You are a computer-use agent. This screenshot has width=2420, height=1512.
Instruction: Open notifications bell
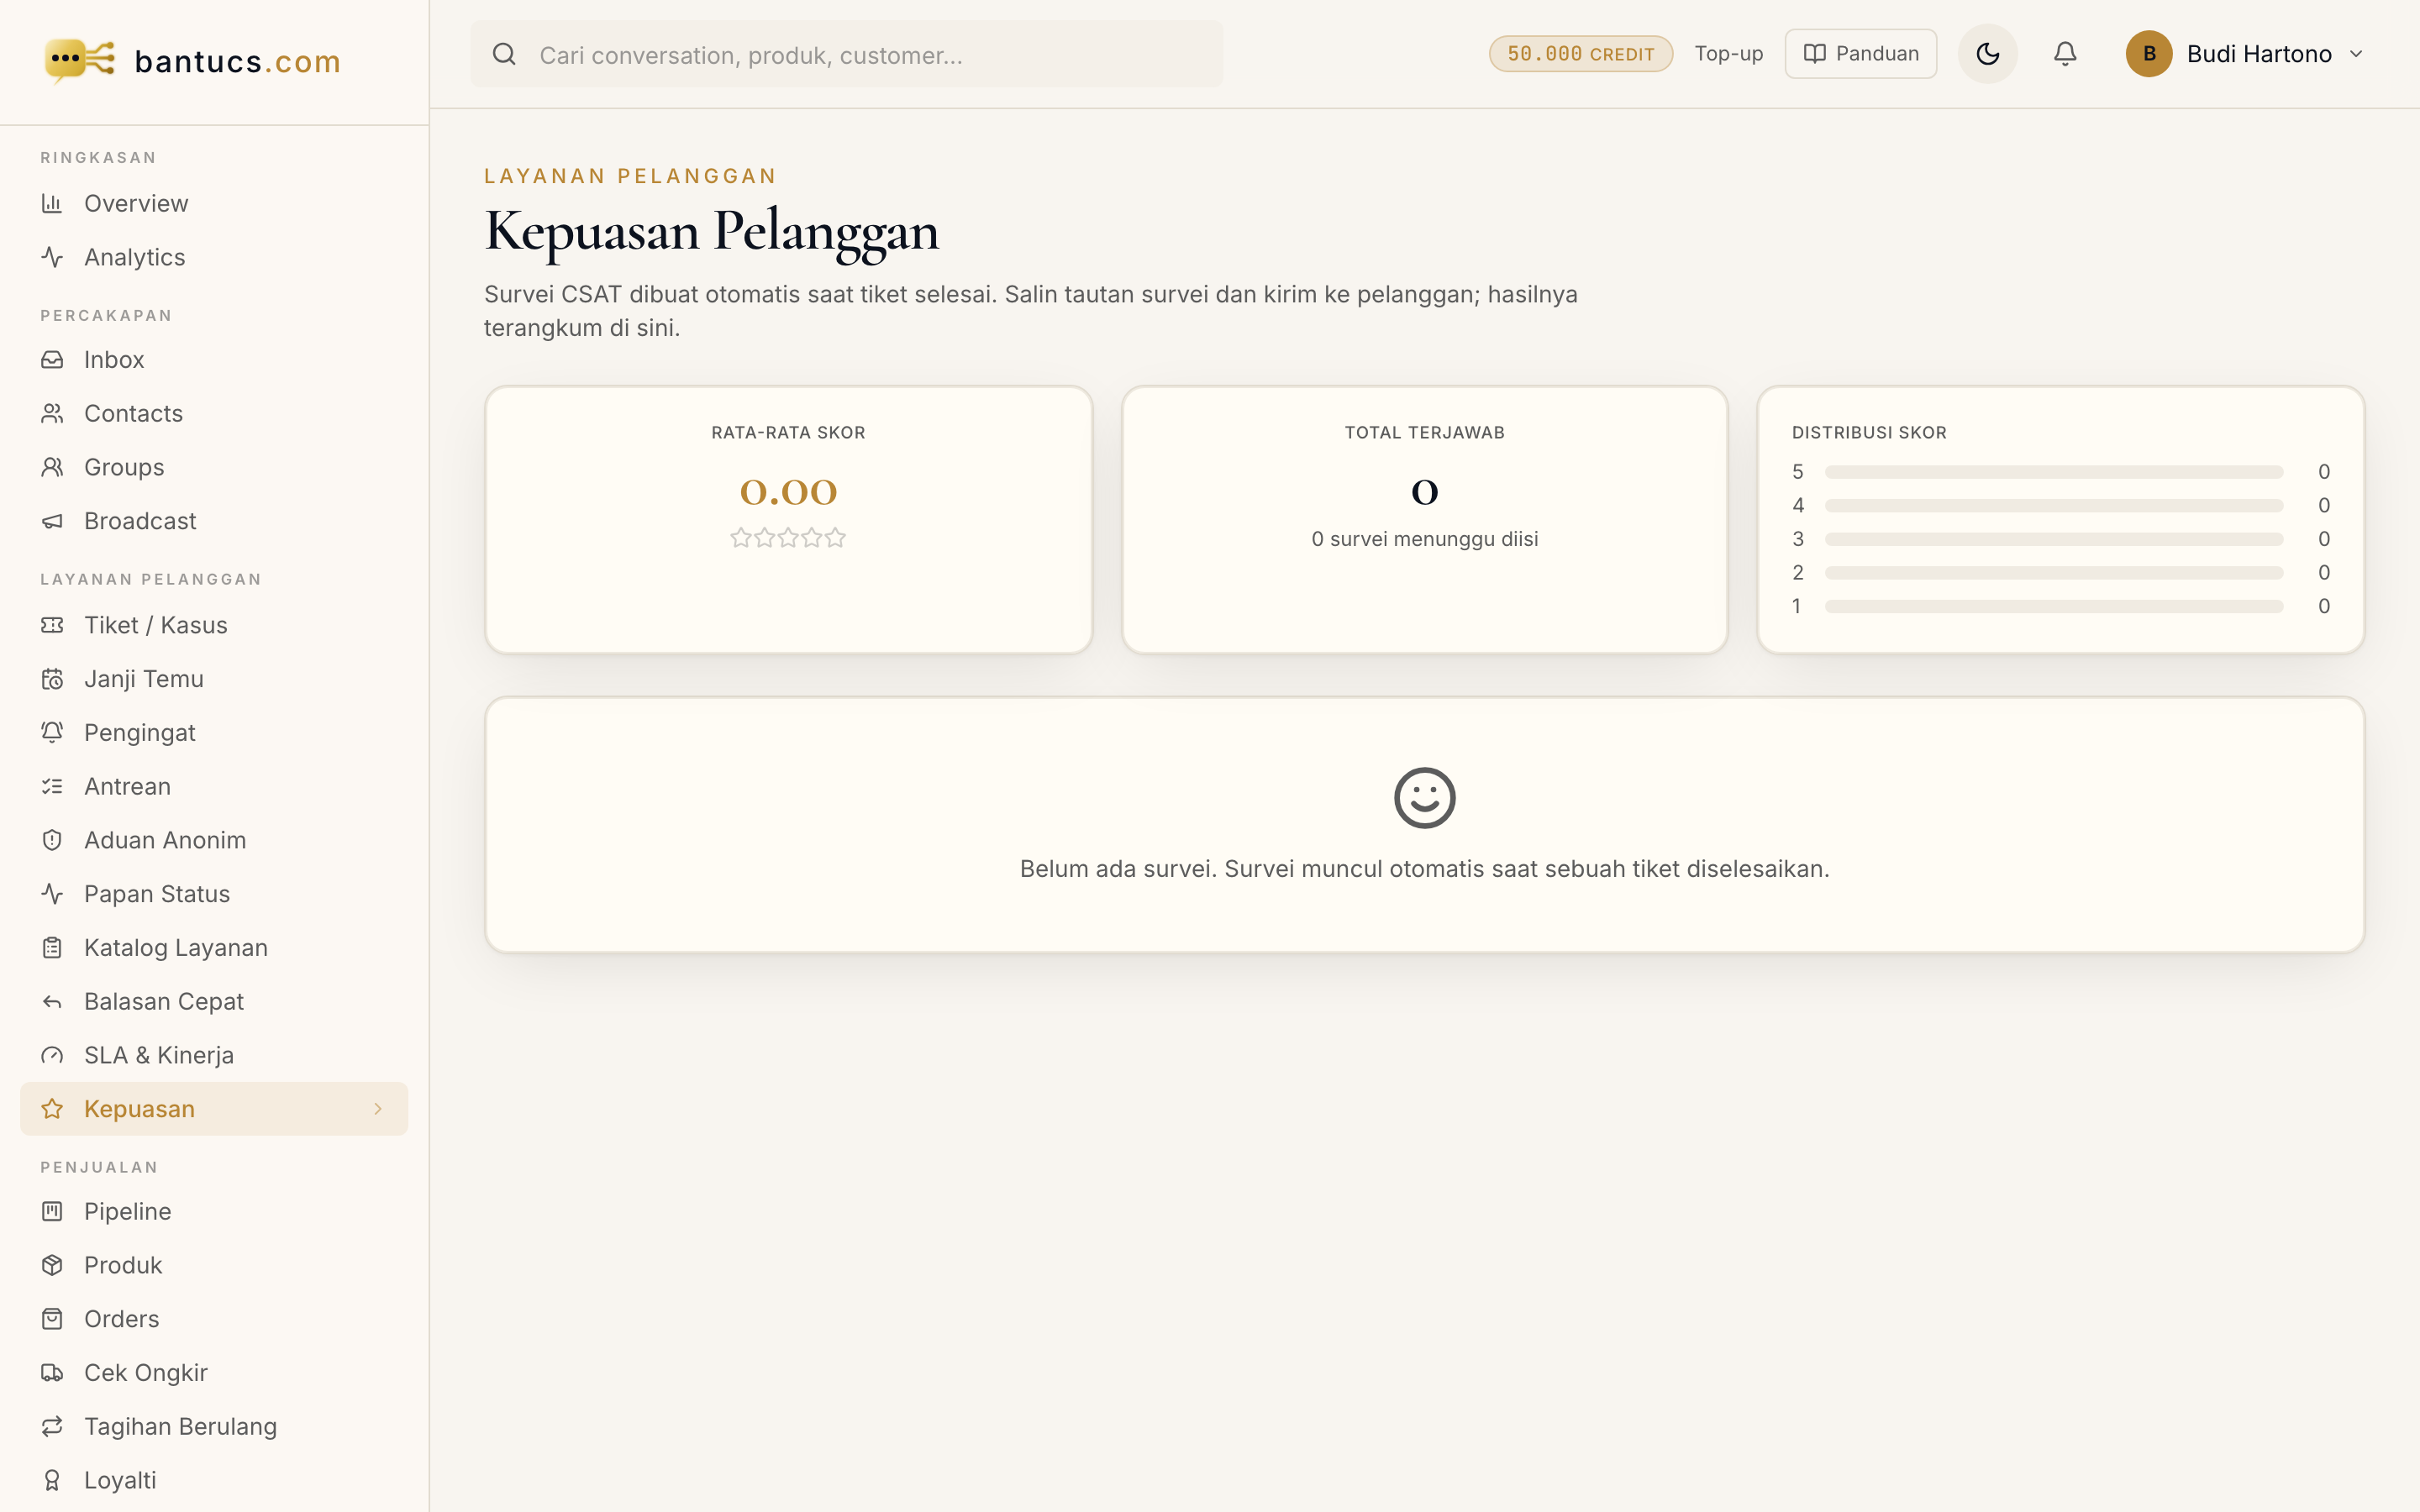coord(2065,54)
